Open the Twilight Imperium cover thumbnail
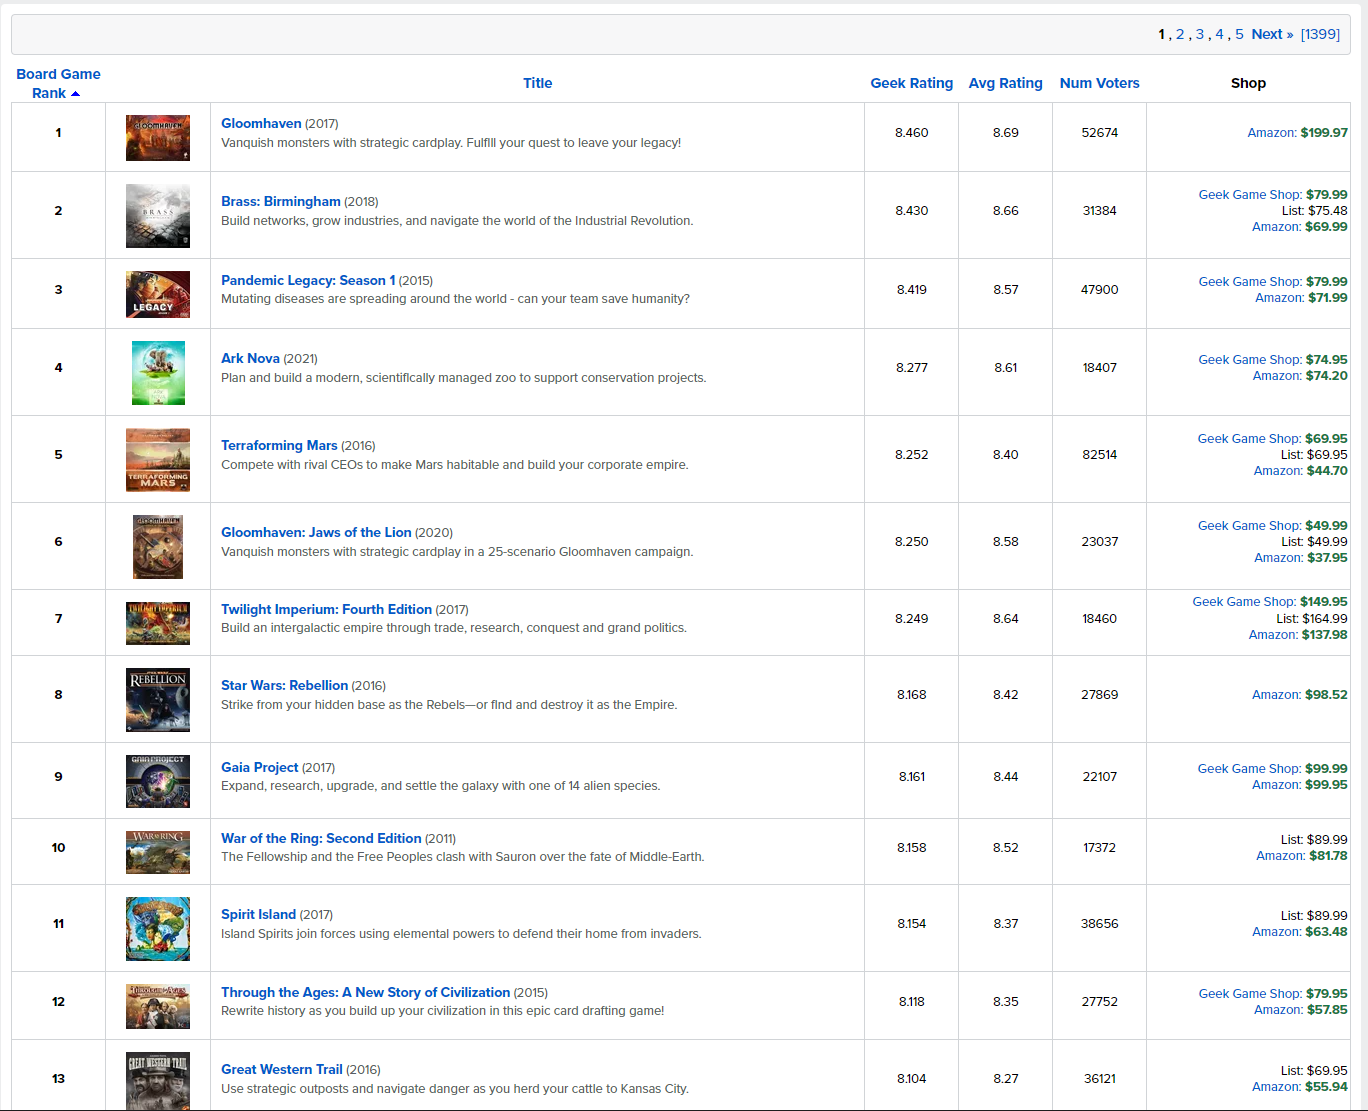 pyautogui.click(x=158, y=623)
